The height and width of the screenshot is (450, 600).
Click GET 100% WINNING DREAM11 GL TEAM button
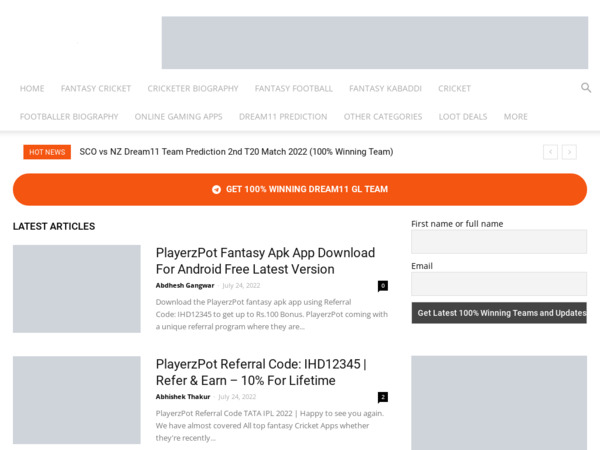click(300, 189)
